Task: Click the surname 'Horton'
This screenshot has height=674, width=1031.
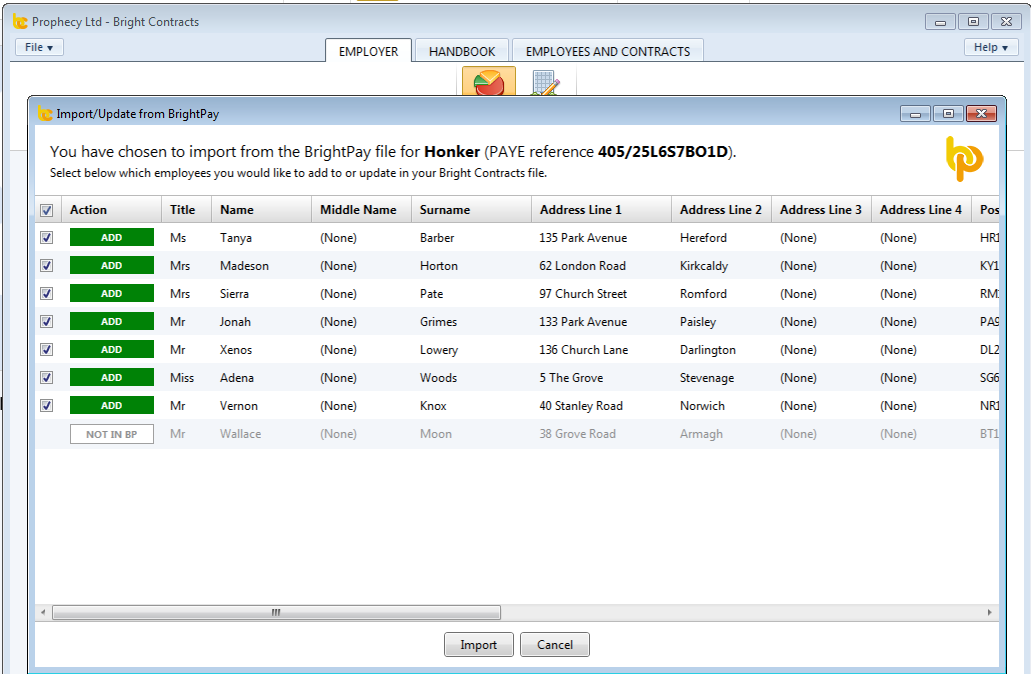Action: coord(439,266)
